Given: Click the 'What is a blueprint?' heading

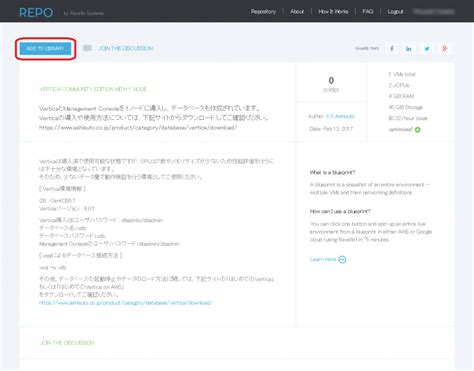Looking at the screenshot, I should [x=332, y=172].
